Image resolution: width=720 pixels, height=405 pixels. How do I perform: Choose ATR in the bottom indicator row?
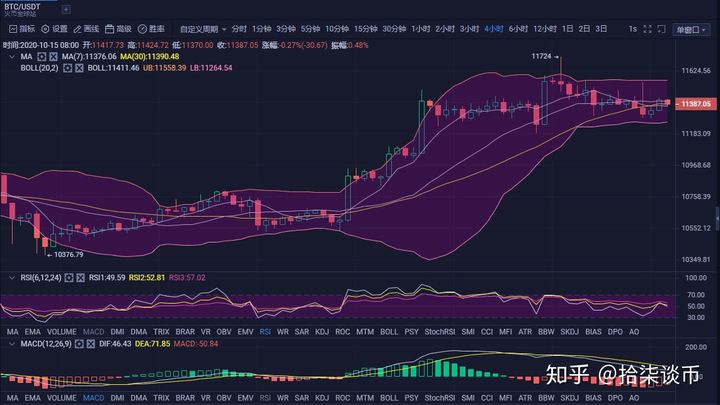(525, 398)
